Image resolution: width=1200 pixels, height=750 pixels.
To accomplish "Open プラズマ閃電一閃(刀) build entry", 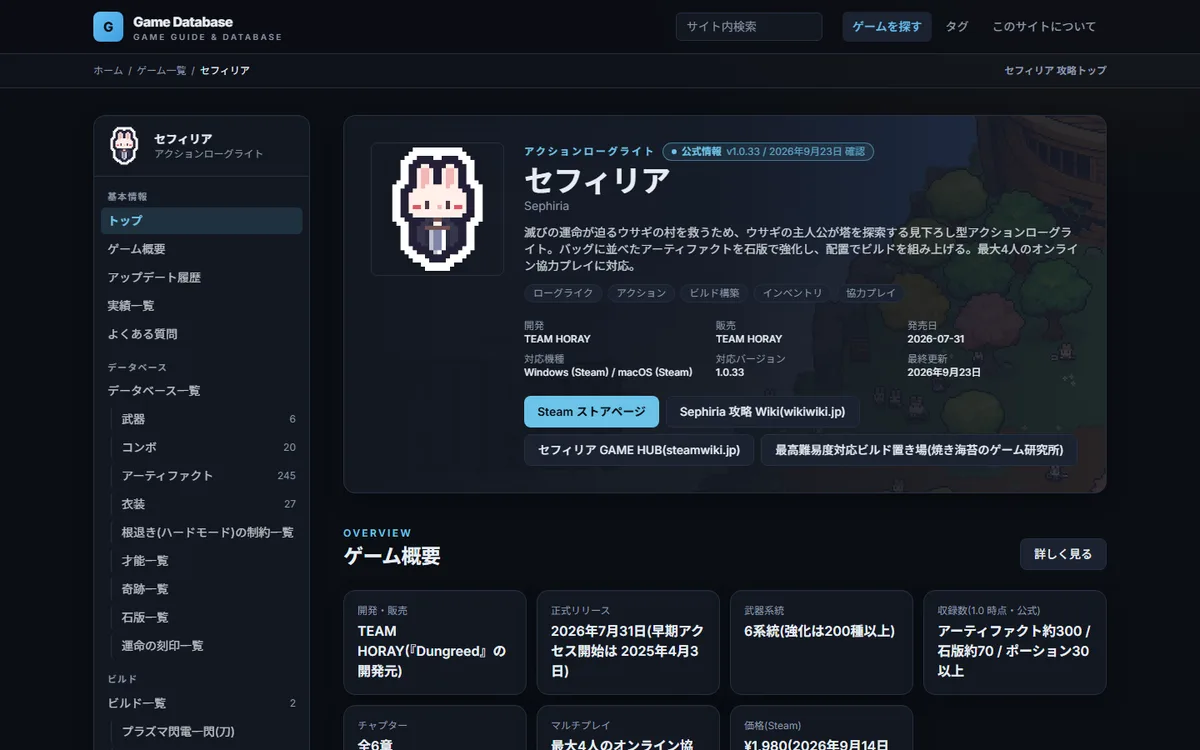I will (208, 731).
